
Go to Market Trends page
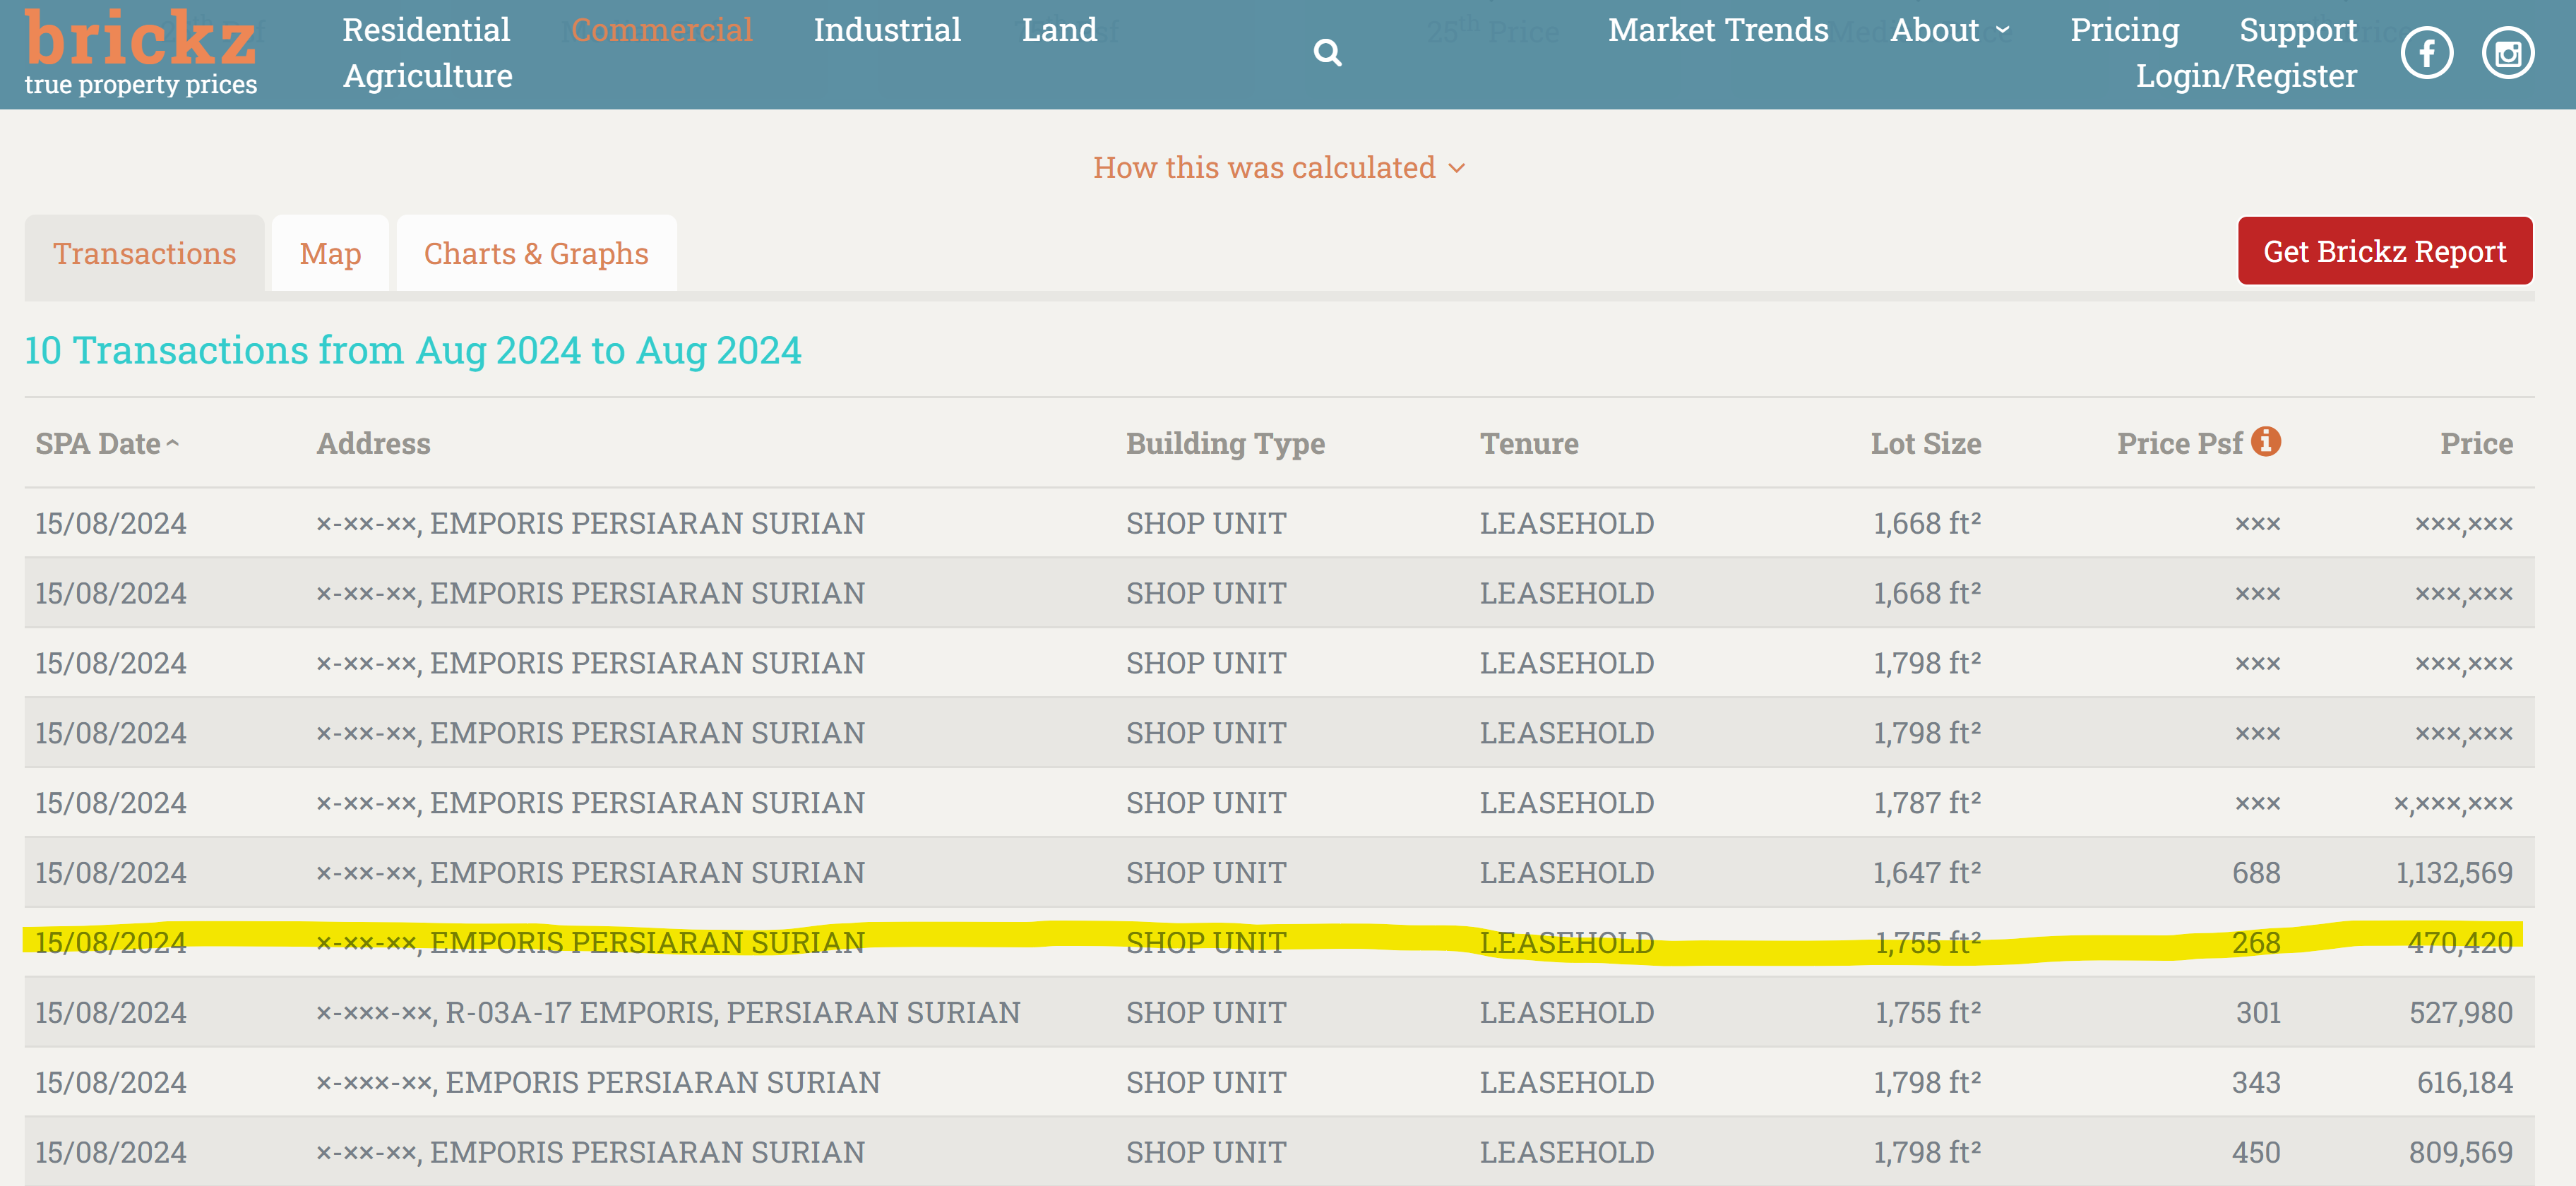[x=1718, y=30]
